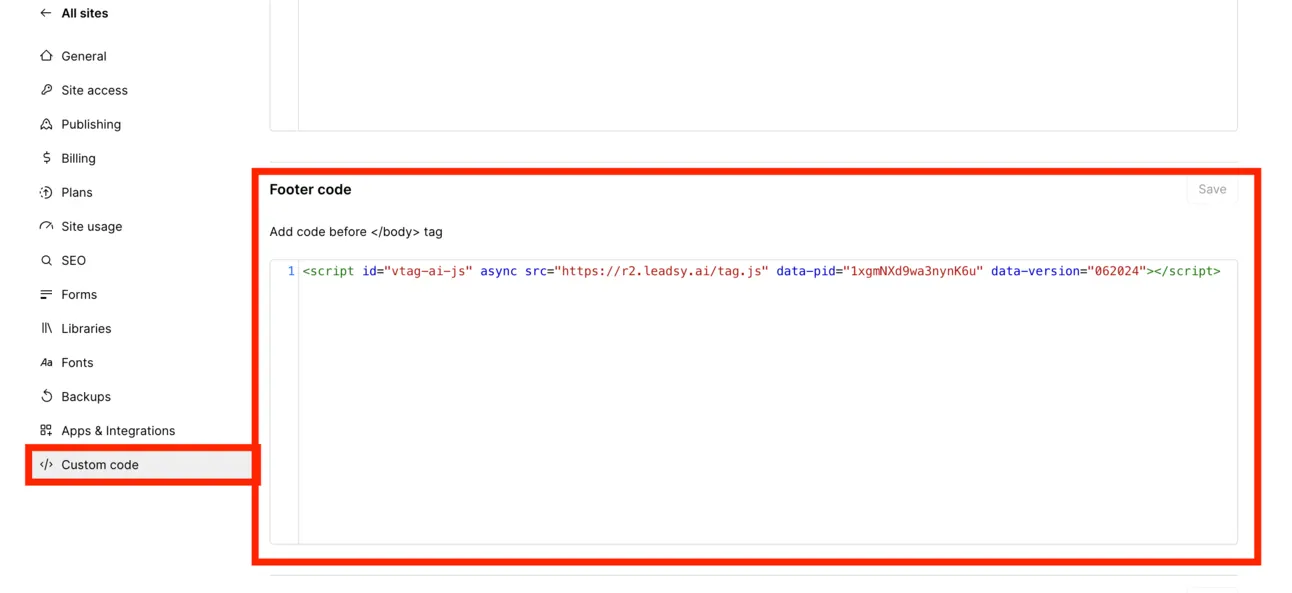Save the Footer code
The height and width of the screenshot is (593, 1292).
click(1212, 189)
